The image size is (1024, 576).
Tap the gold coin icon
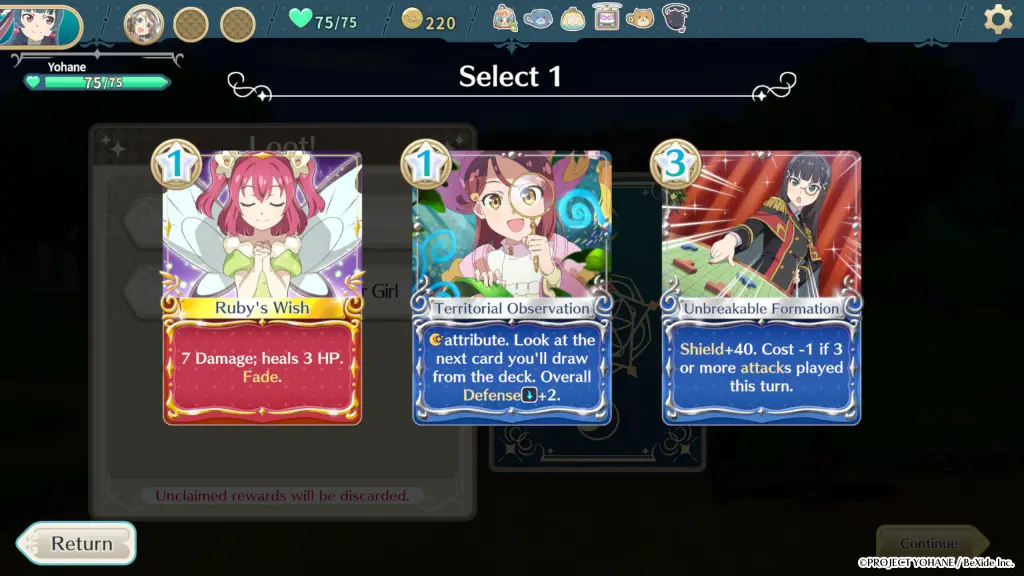(x=411, y=19)
